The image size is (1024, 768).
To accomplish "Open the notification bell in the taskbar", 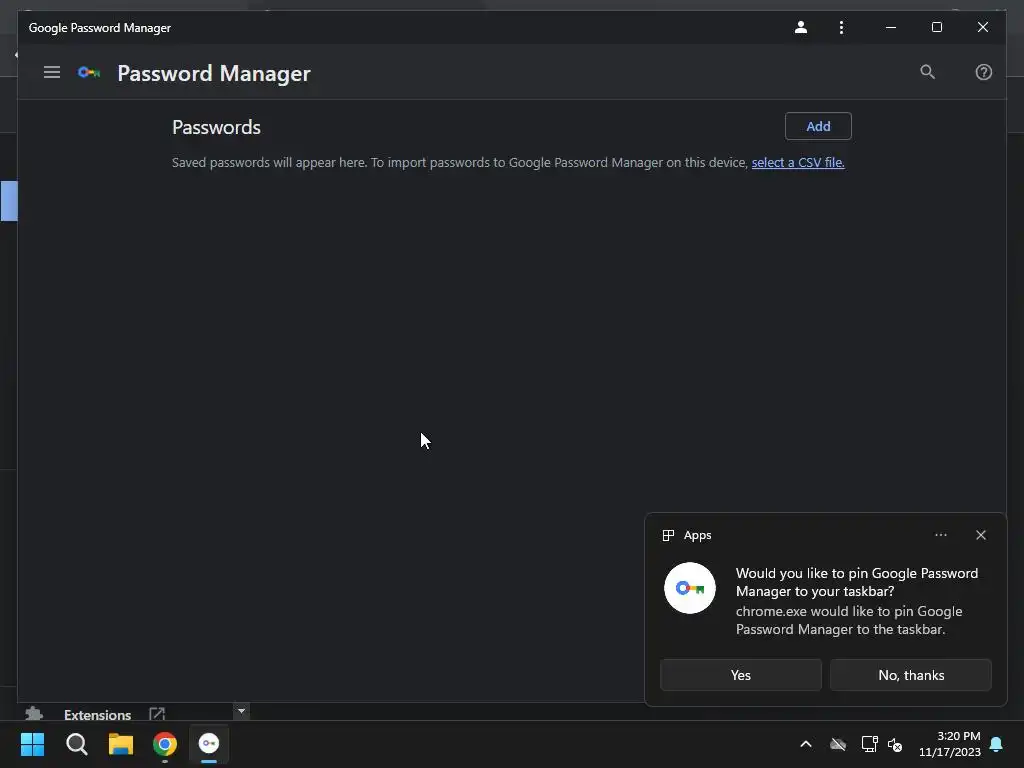I will click(997, 744).
